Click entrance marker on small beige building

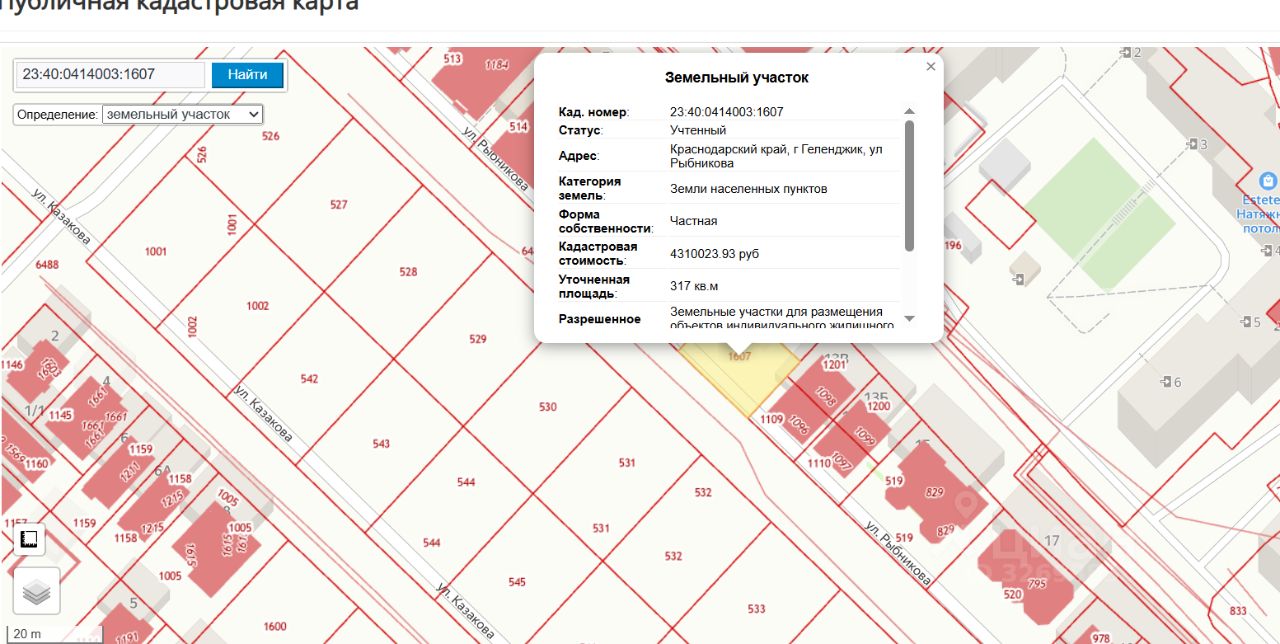[1018, 279]
